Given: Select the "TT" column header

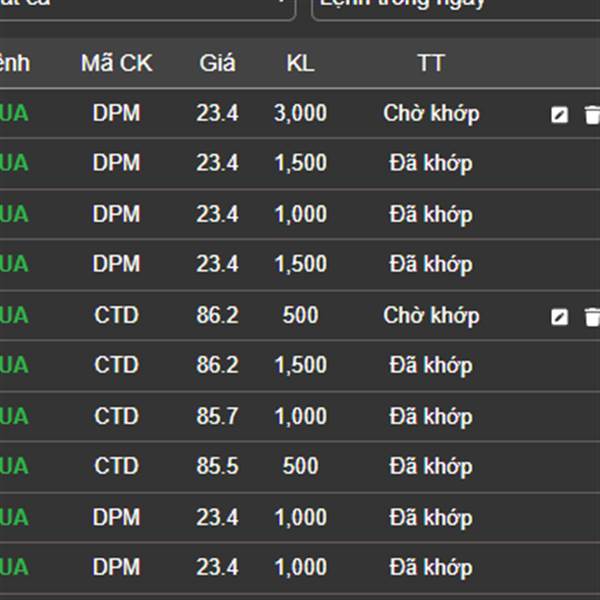Looking at the screenshot, I should 431,63.
